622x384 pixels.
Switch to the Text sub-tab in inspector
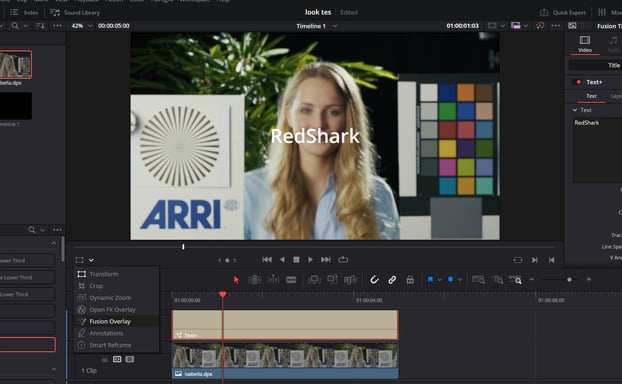591,96
